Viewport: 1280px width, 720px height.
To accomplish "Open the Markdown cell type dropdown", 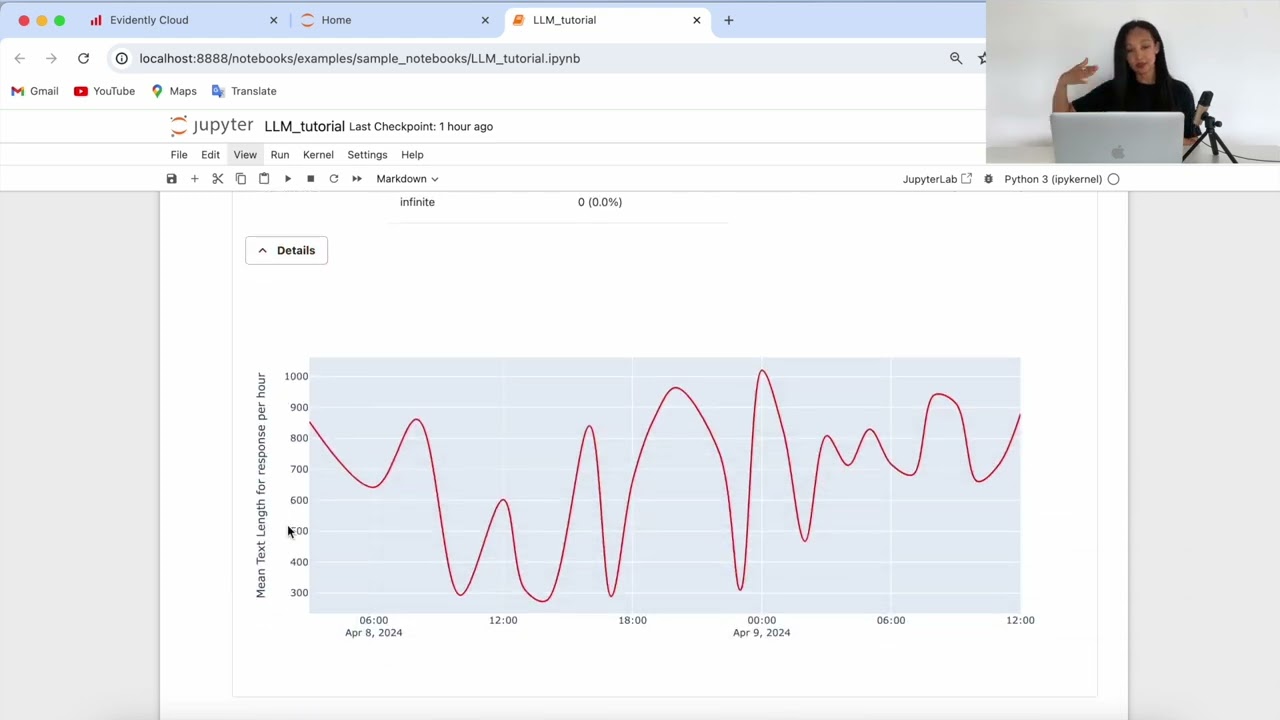I will click(407, 179).
